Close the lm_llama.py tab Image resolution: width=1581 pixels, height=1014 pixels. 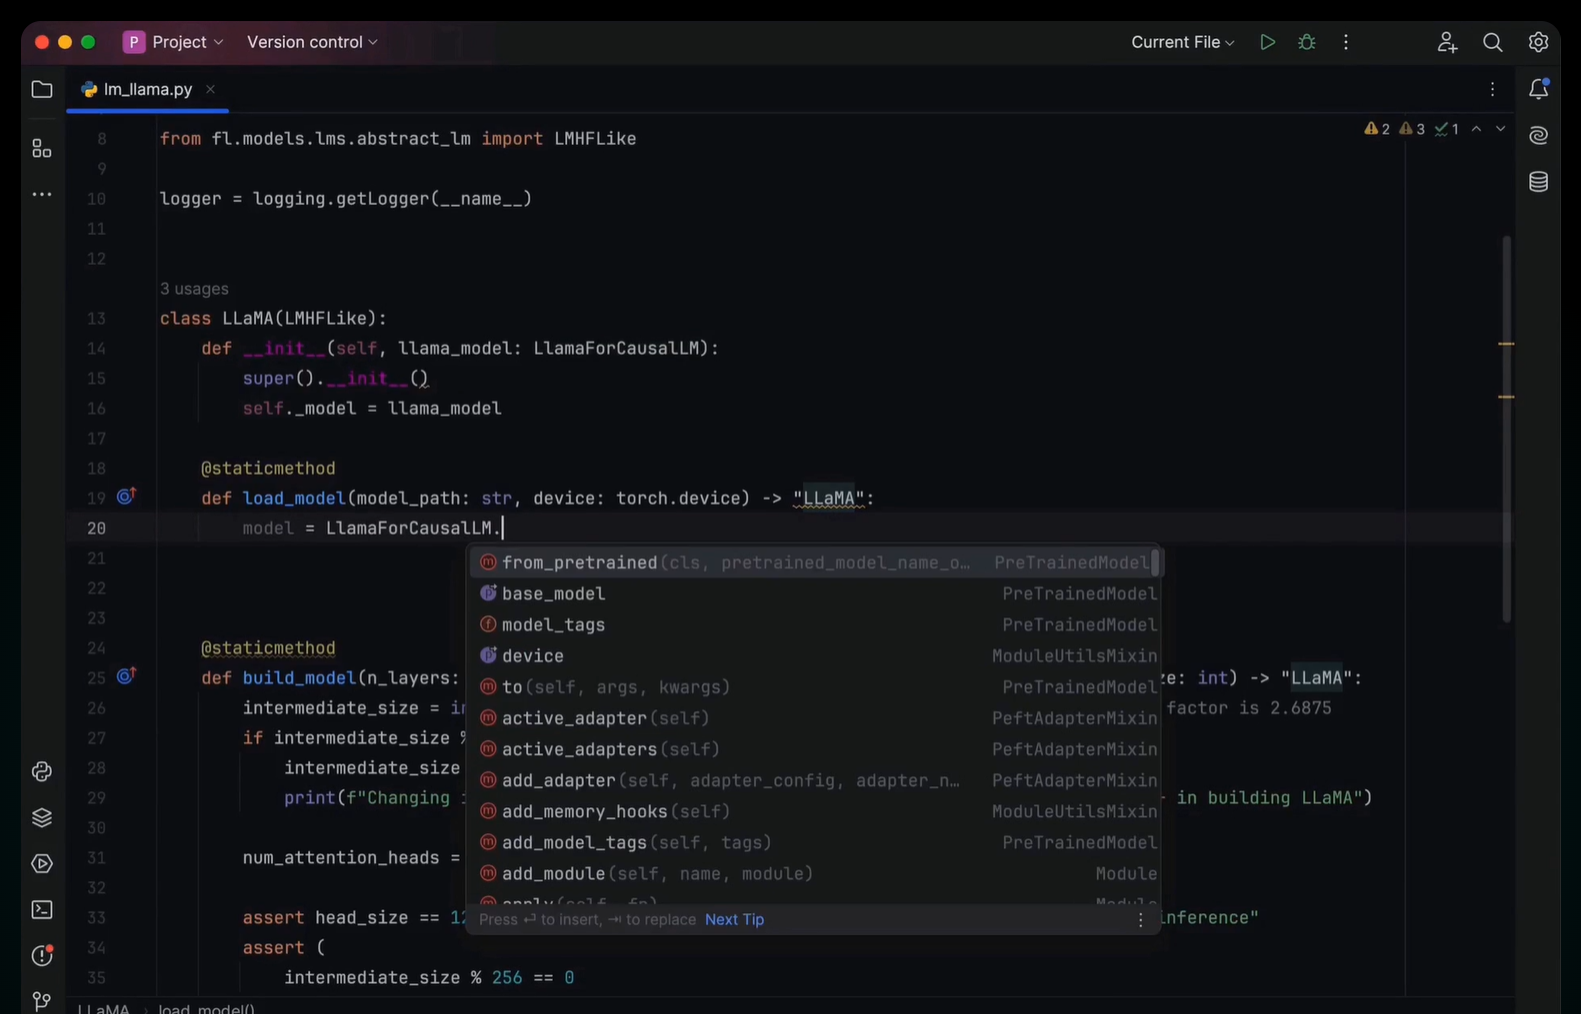[x=210, y=89]
